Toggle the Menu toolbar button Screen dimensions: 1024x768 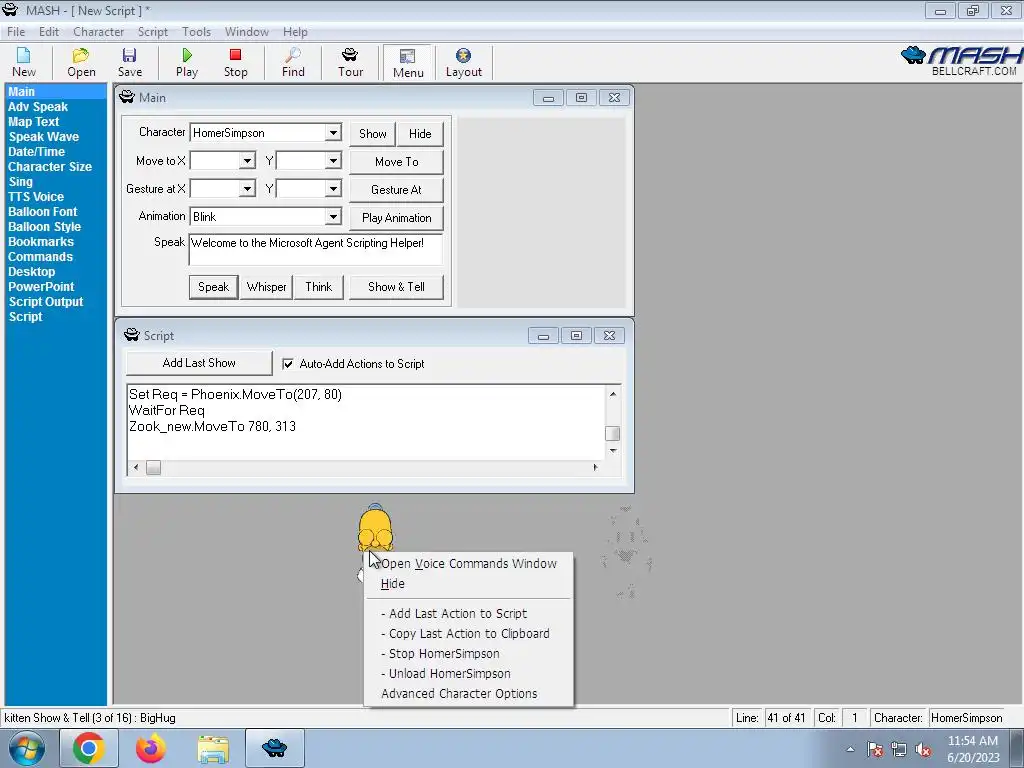pyautogui.click(x=408, y=63)
